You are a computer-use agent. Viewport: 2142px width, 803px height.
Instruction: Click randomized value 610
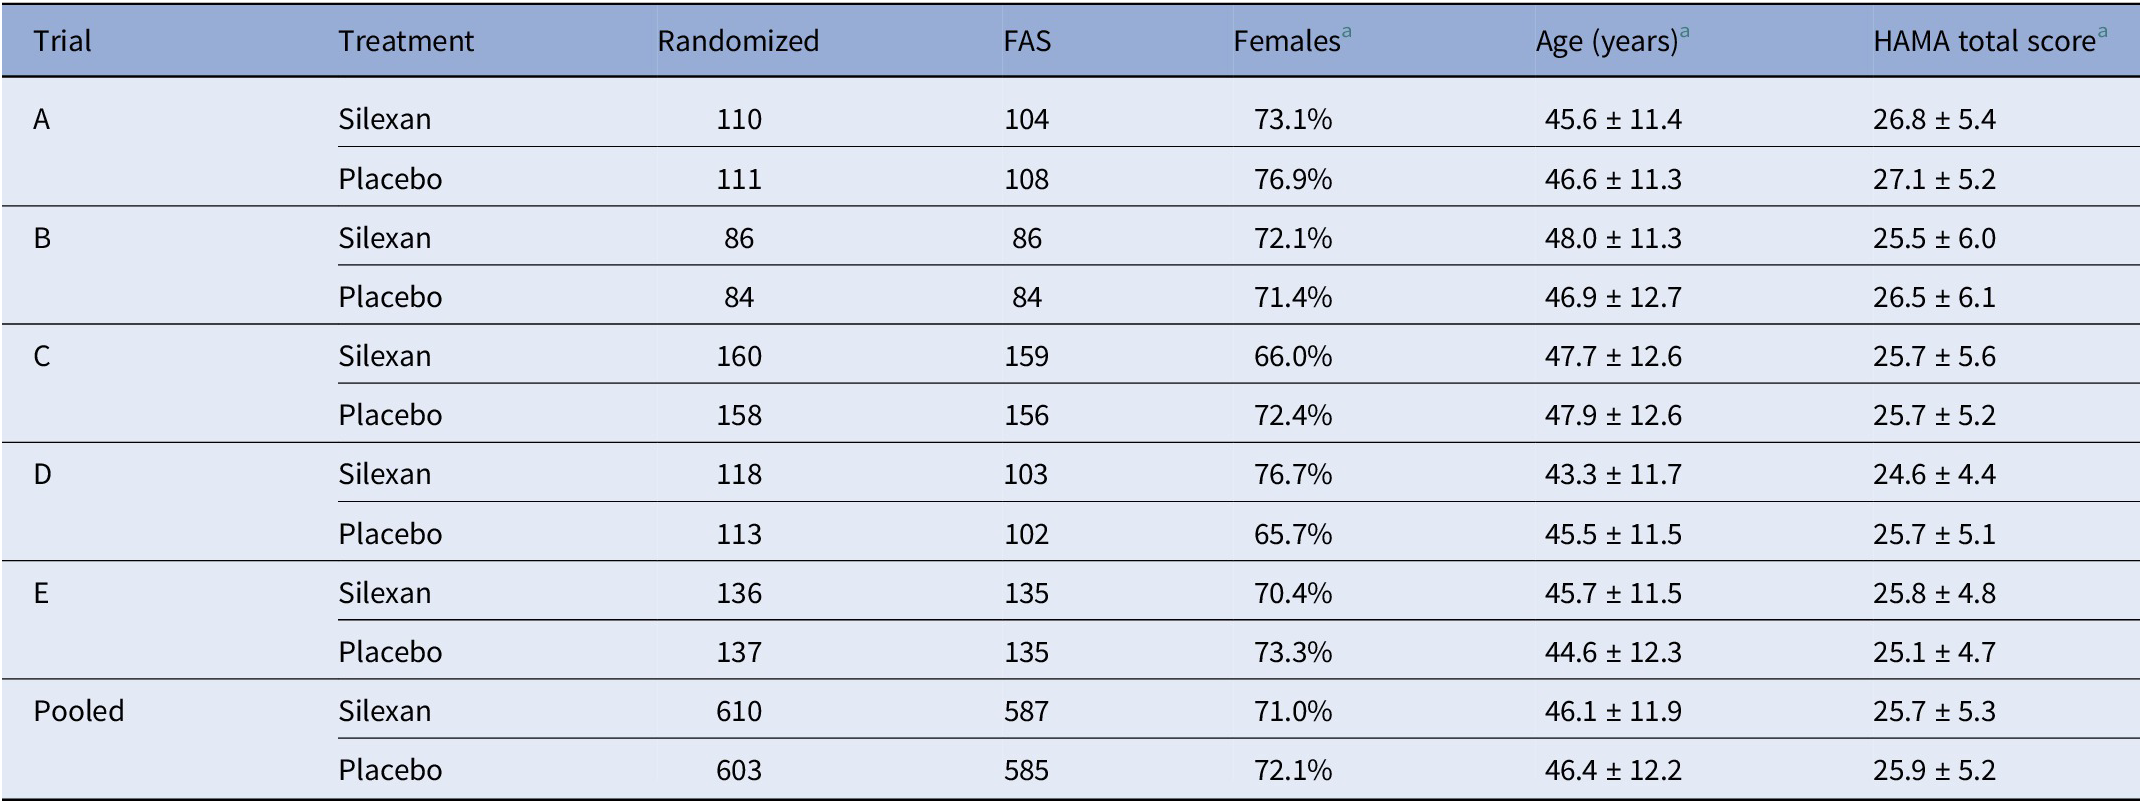[738, 711]
